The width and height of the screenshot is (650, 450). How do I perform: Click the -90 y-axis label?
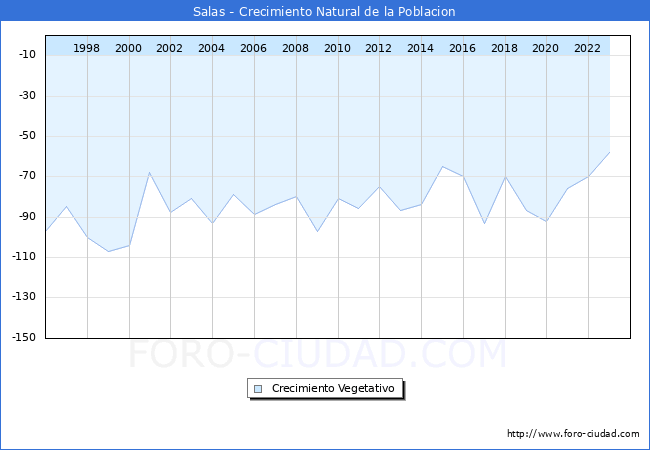click(27, 216)
